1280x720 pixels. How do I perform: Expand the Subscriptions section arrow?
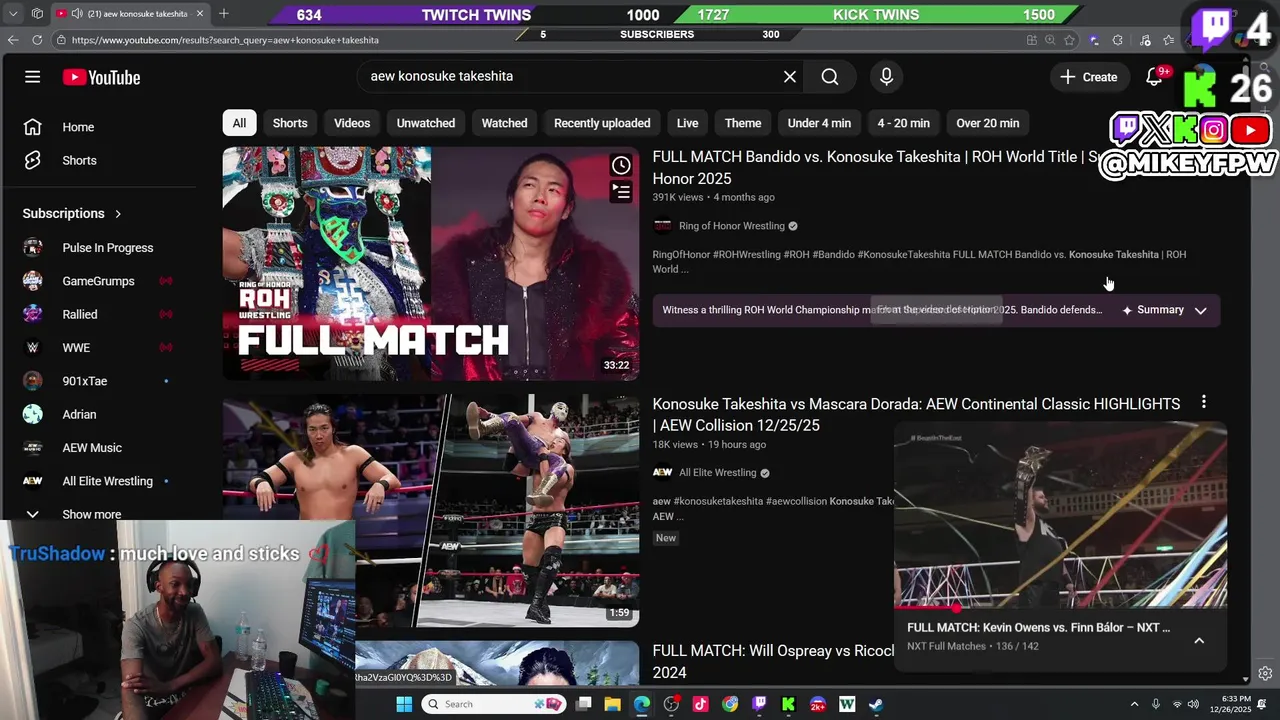[x=118, y=213]
